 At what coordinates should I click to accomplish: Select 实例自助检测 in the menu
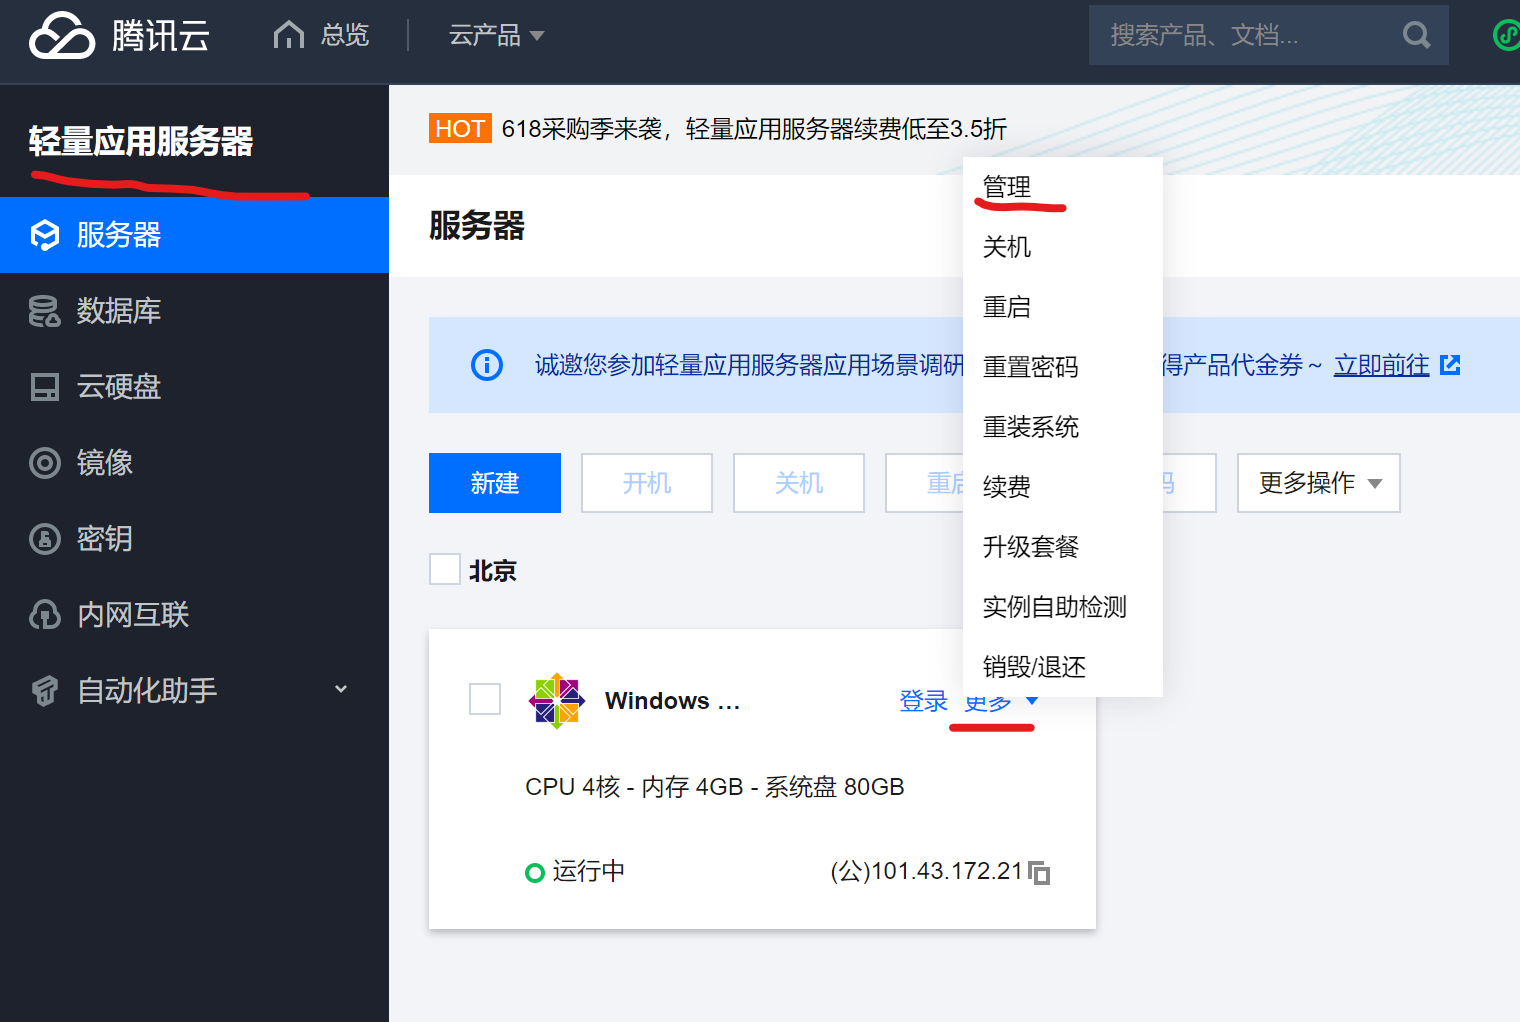pyautogui.click(x=1063, y=607)
